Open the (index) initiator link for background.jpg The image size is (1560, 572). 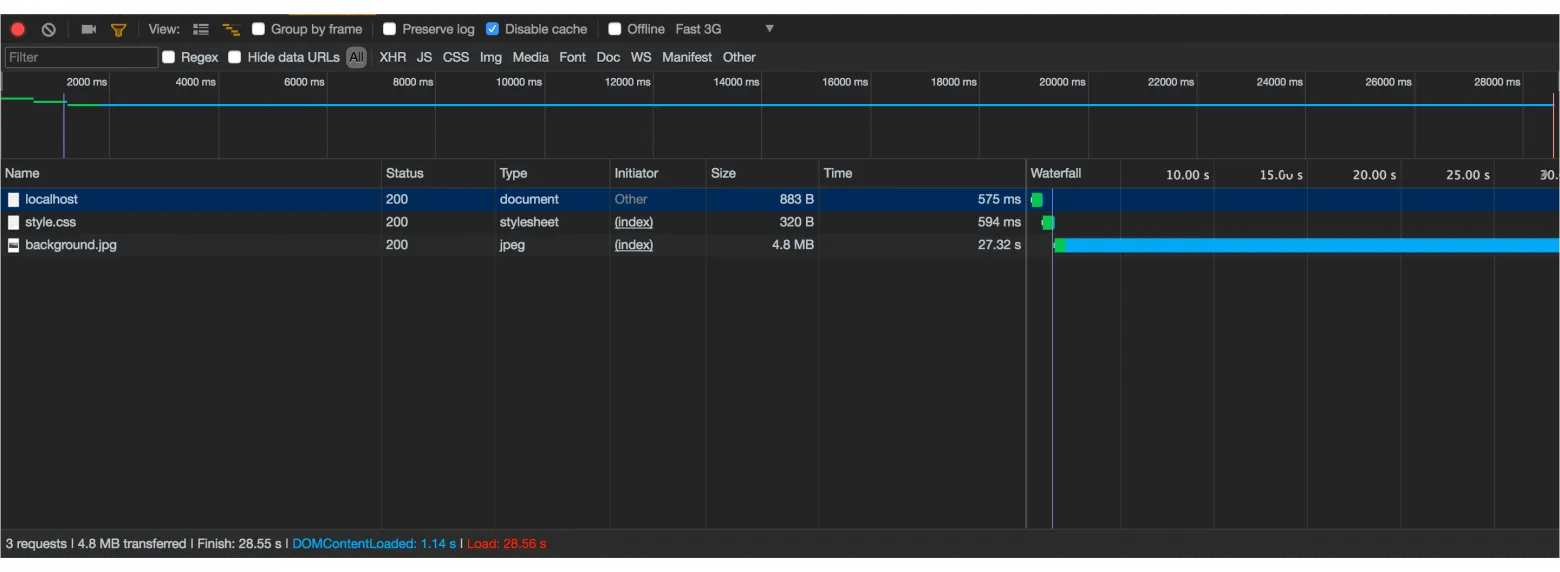pyautogui.click(x=633, y=245)
